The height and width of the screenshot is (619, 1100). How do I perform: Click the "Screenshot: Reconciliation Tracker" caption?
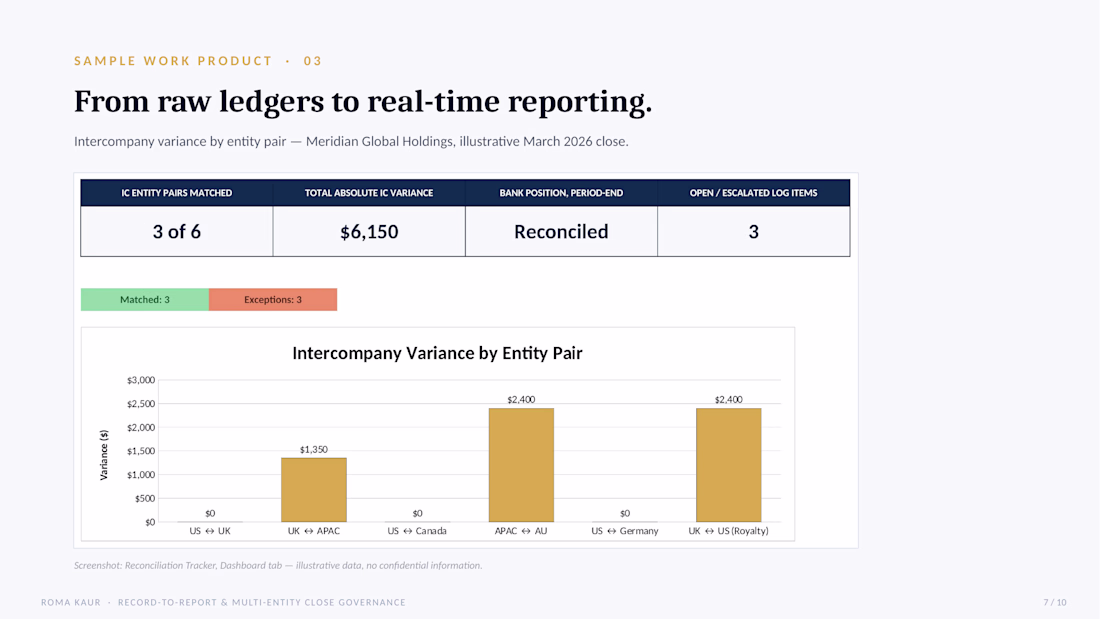coord(278,566)
